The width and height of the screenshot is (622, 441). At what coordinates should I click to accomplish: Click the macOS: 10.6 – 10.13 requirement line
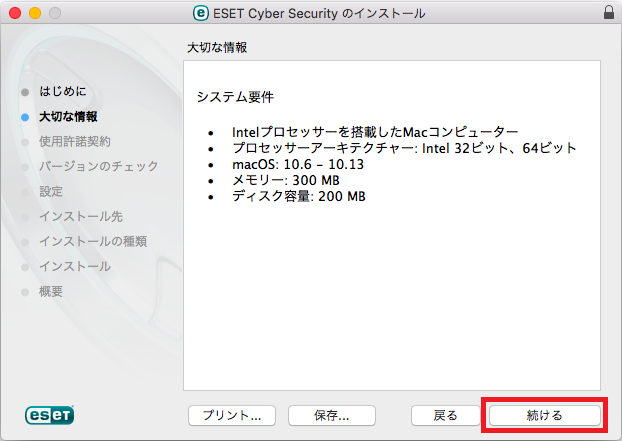(x=298, y=164)
